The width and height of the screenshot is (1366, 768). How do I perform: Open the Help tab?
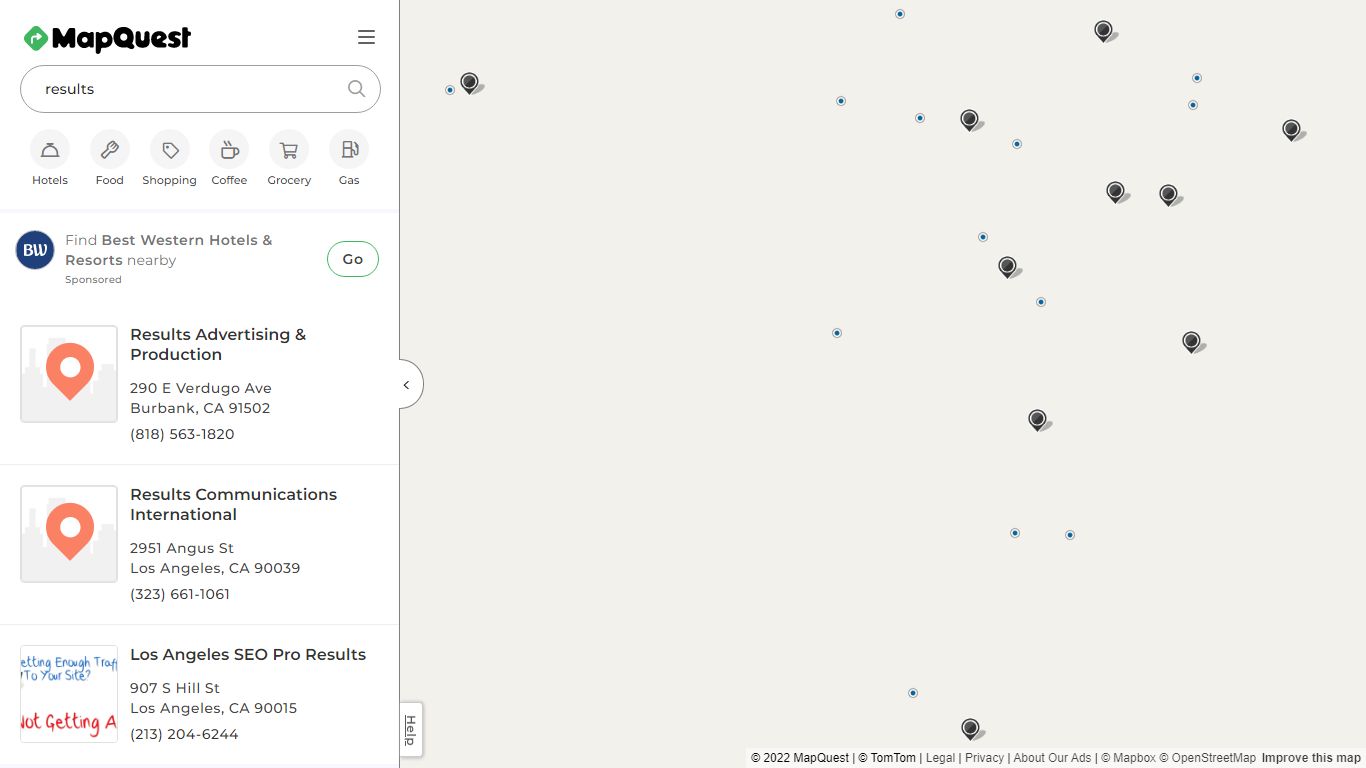pos(411,730)
